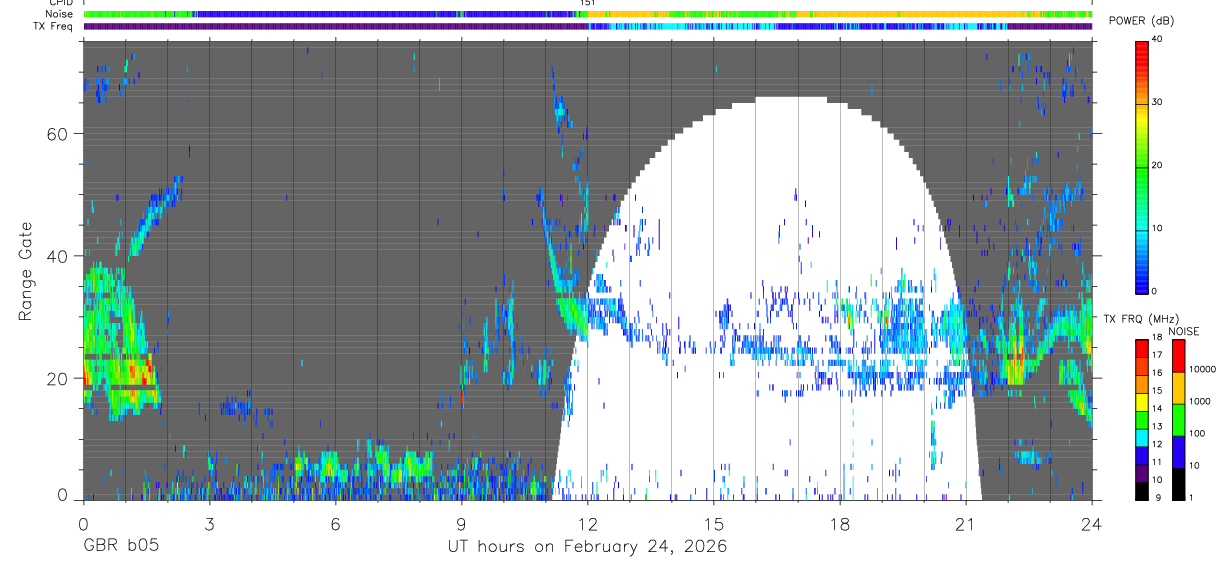Image resolution: width=1228 pixels, height=567 pixels.
Task: Click the "14" TX frequency legend label
Action: 1156,410
